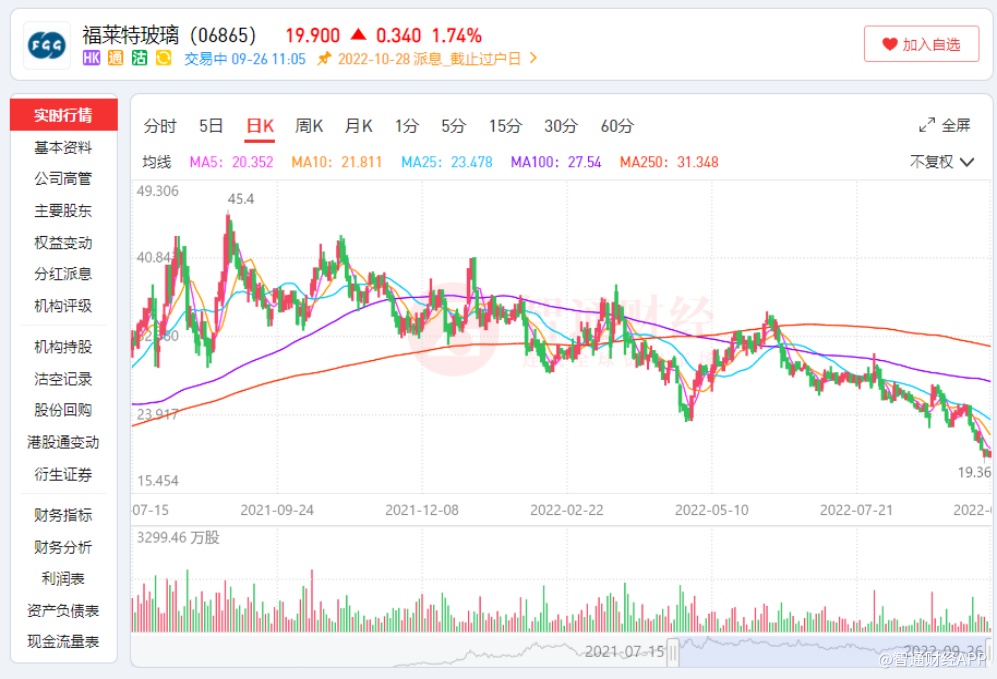Toggle the MA25 moving average legend

pos(446,162)
